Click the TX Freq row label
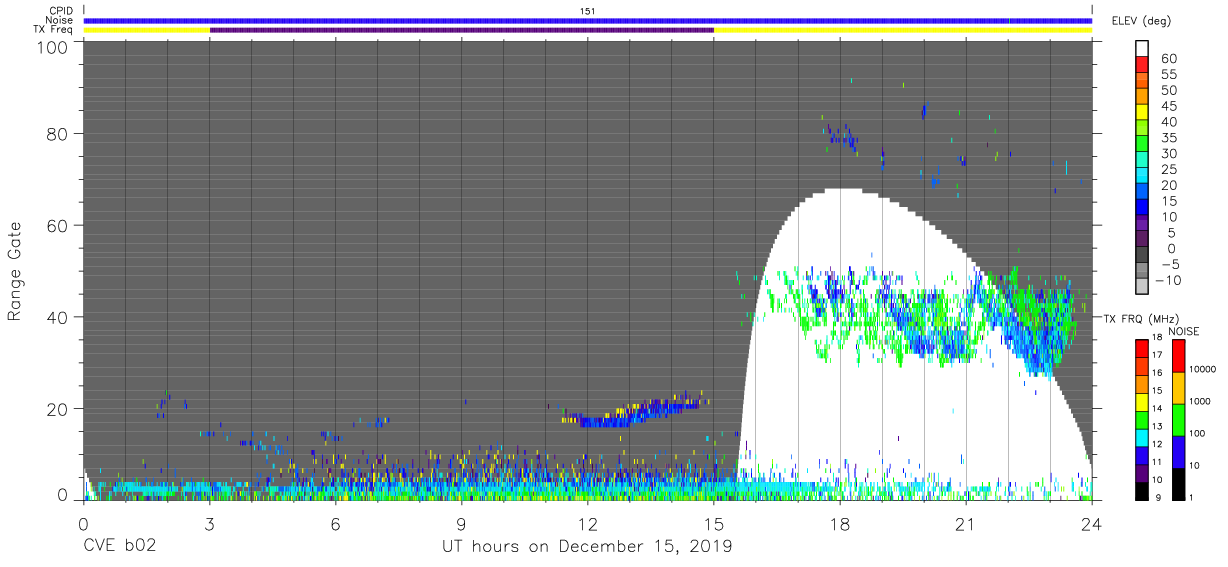Image resolution: width=1228 pixels, height=567 pixels. (x=54, y=30)
